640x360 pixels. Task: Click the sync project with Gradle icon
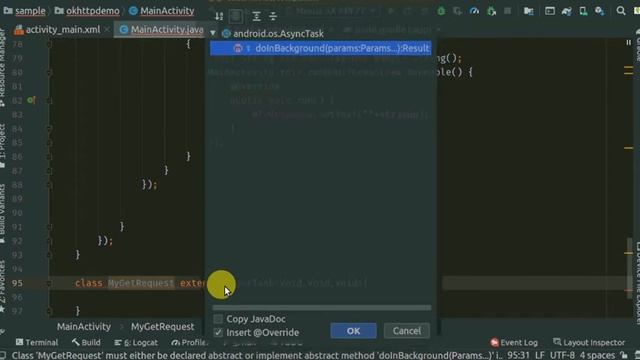567,11
